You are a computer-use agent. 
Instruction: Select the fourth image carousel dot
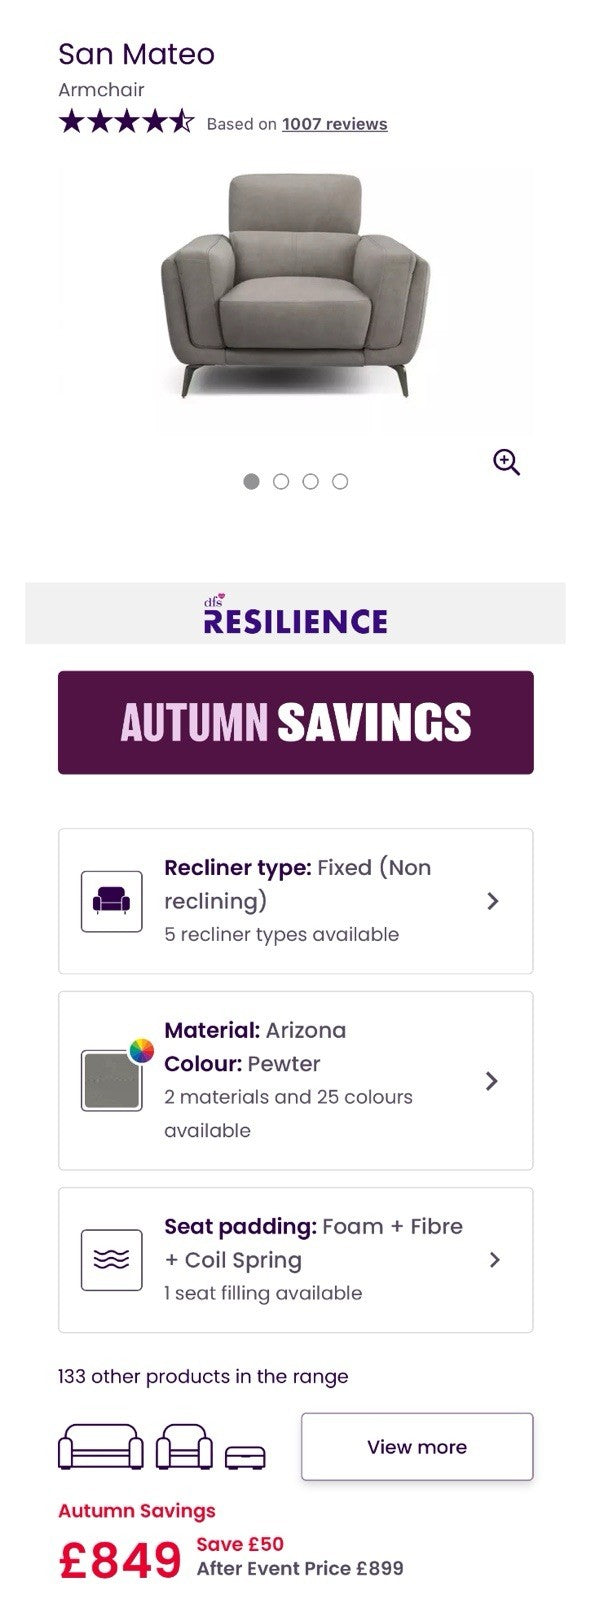click(340, 482)
